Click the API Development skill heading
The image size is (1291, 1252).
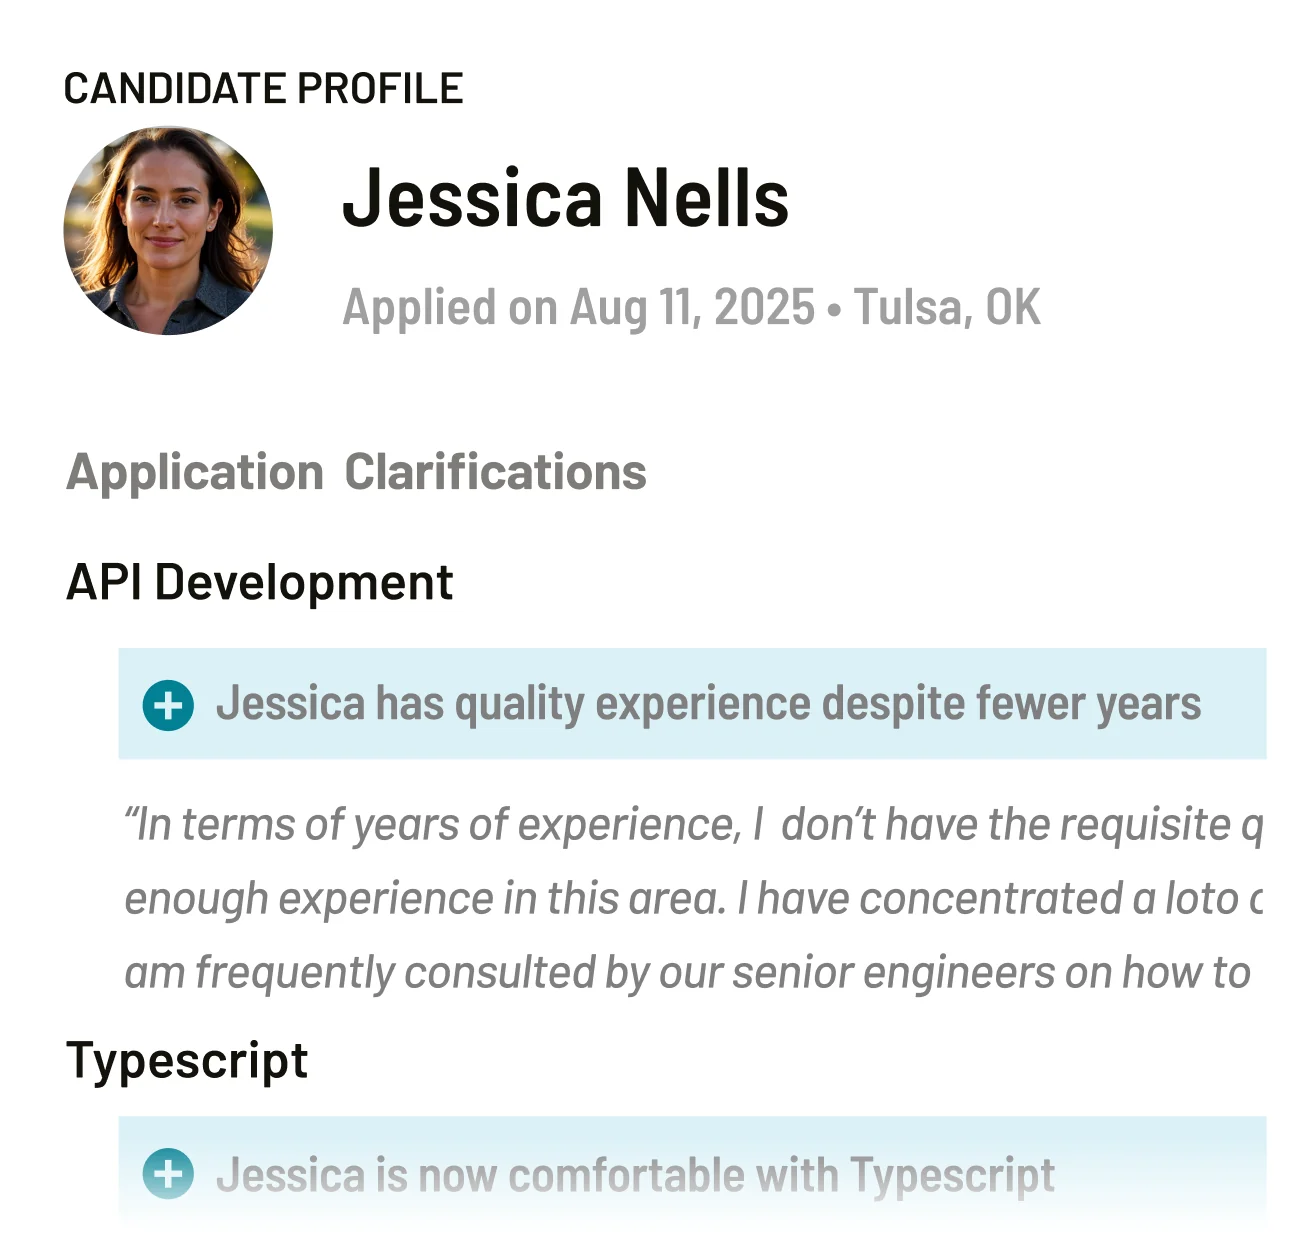[260, 582]
